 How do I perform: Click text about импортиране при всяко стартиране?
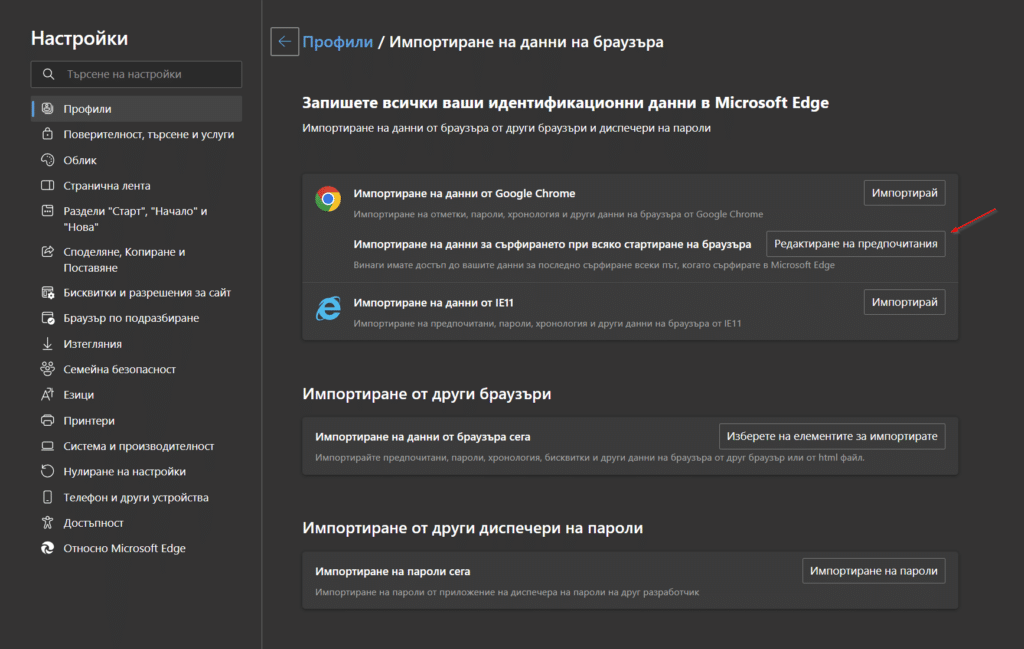click(x=552, y=244)
